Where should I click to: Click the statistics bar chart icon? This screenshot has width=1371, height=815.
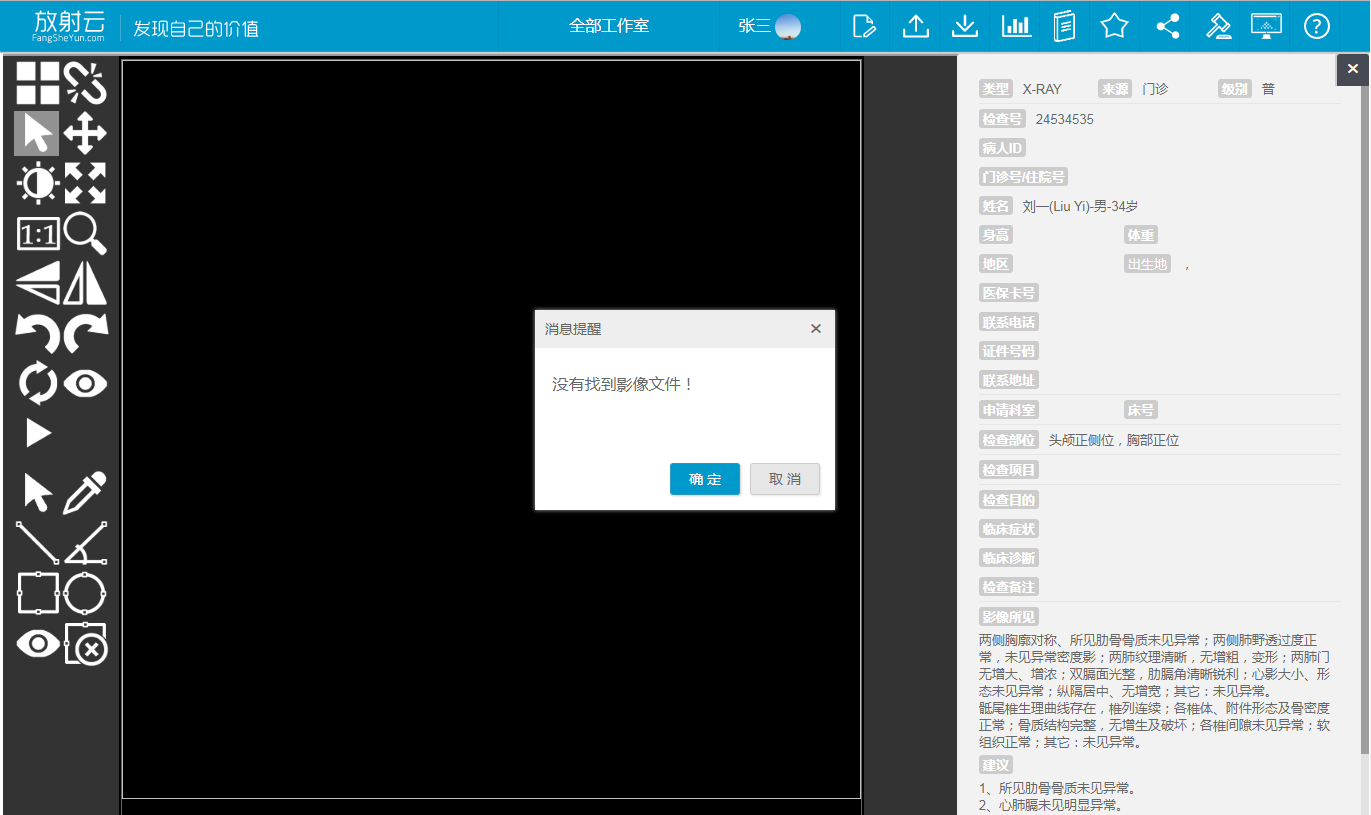pos(1016,26)
